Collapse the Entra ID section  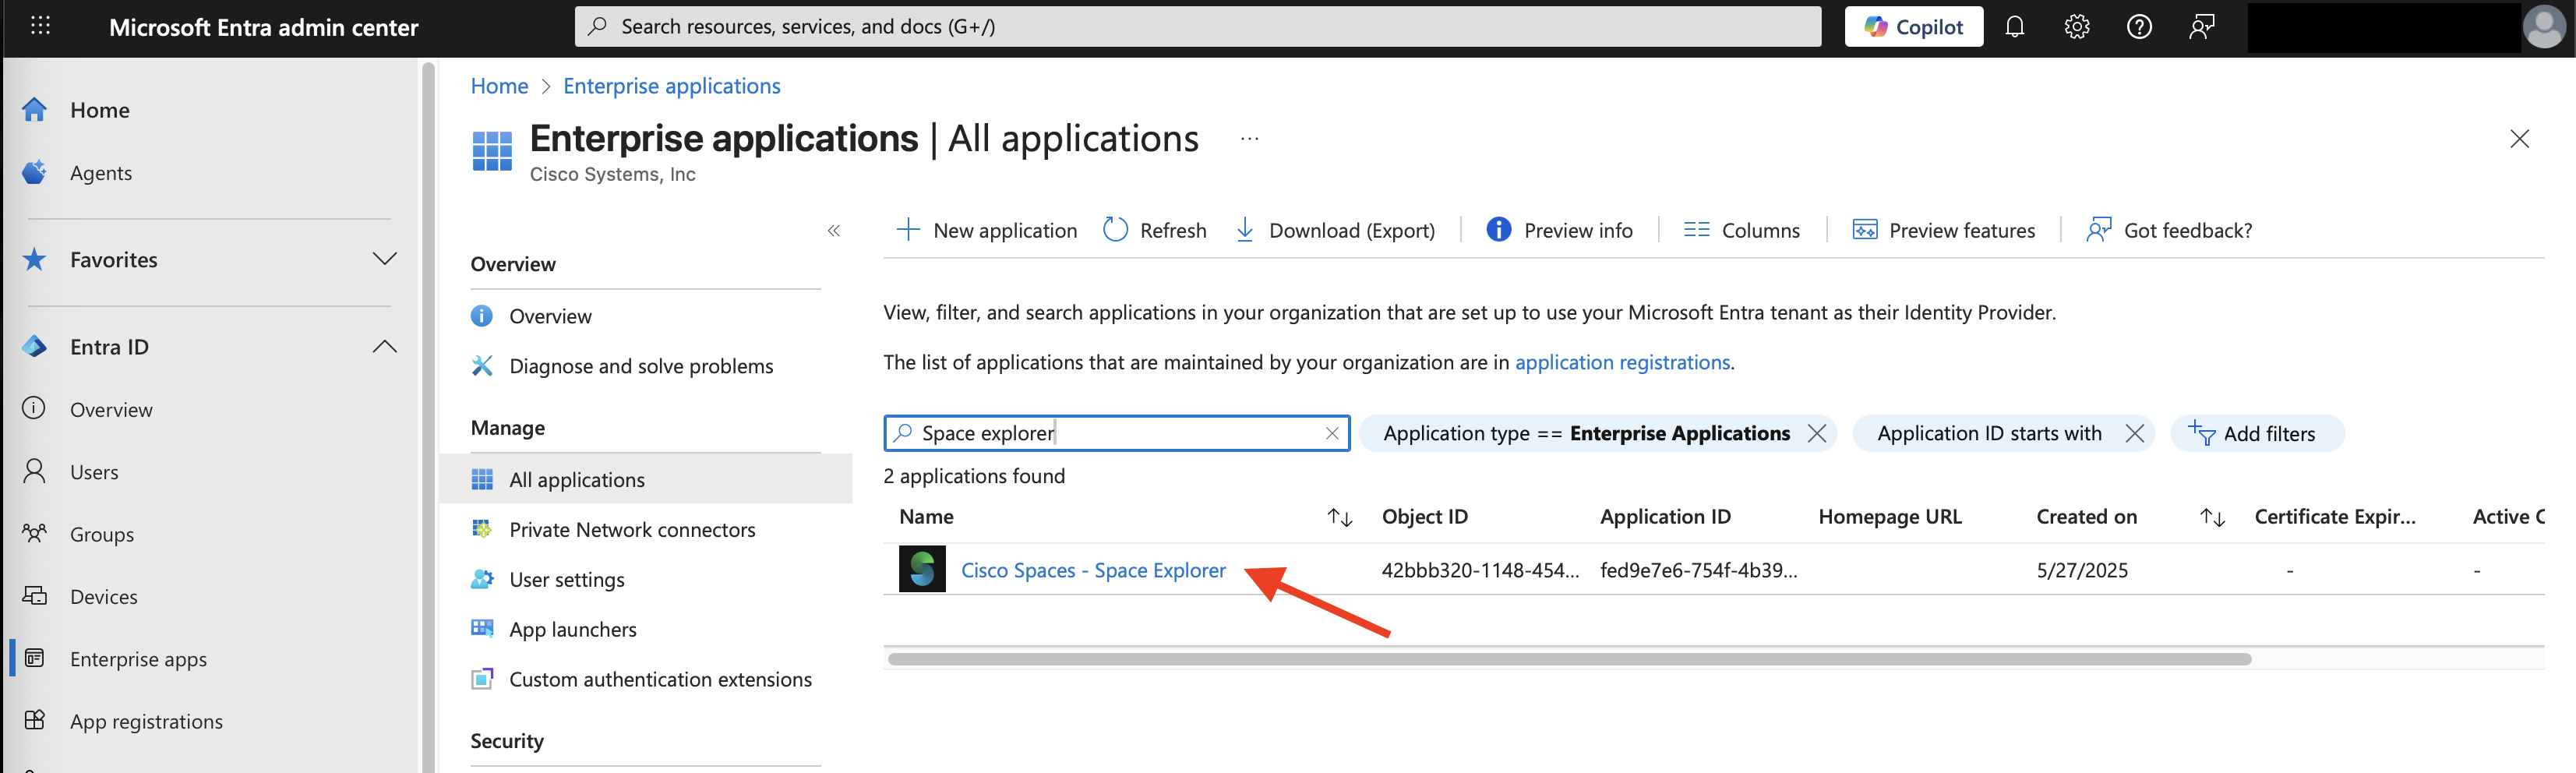pos(385,346)
